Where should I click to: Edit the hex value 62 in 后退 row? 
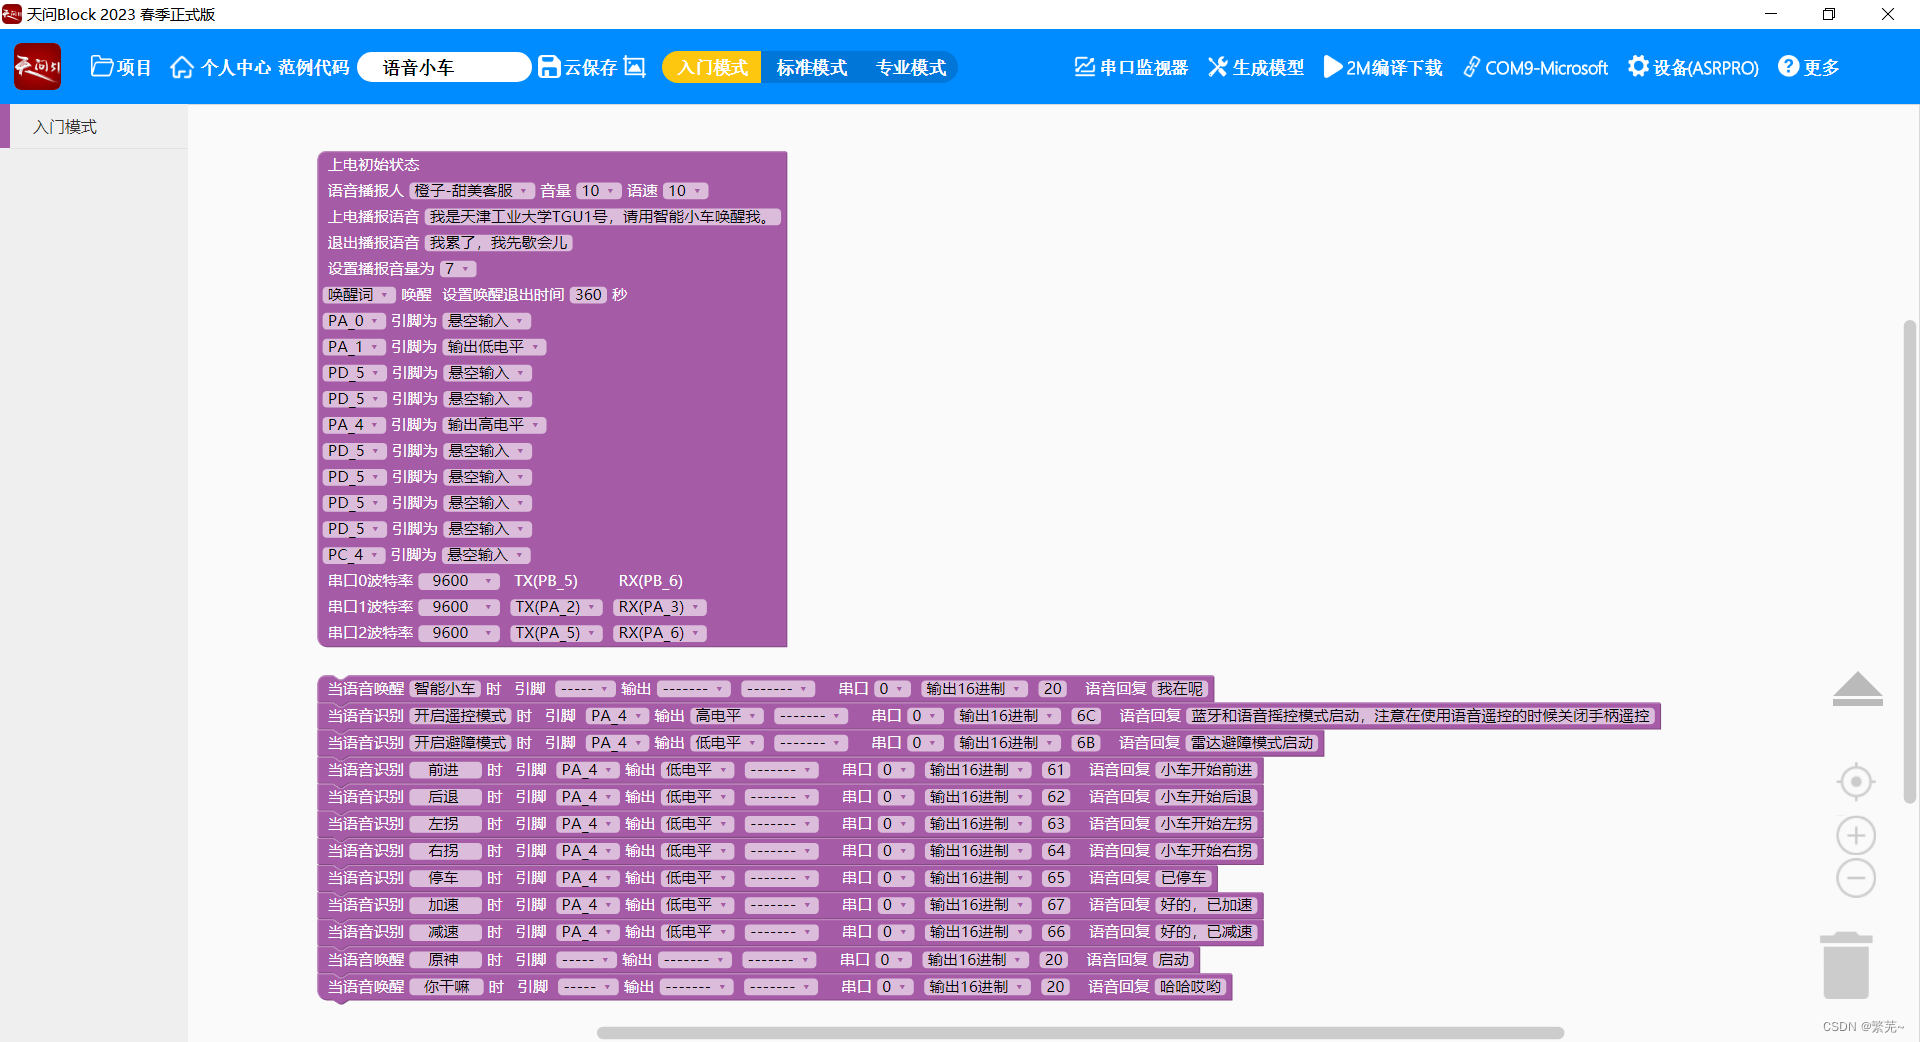[x=1056, y=797]
